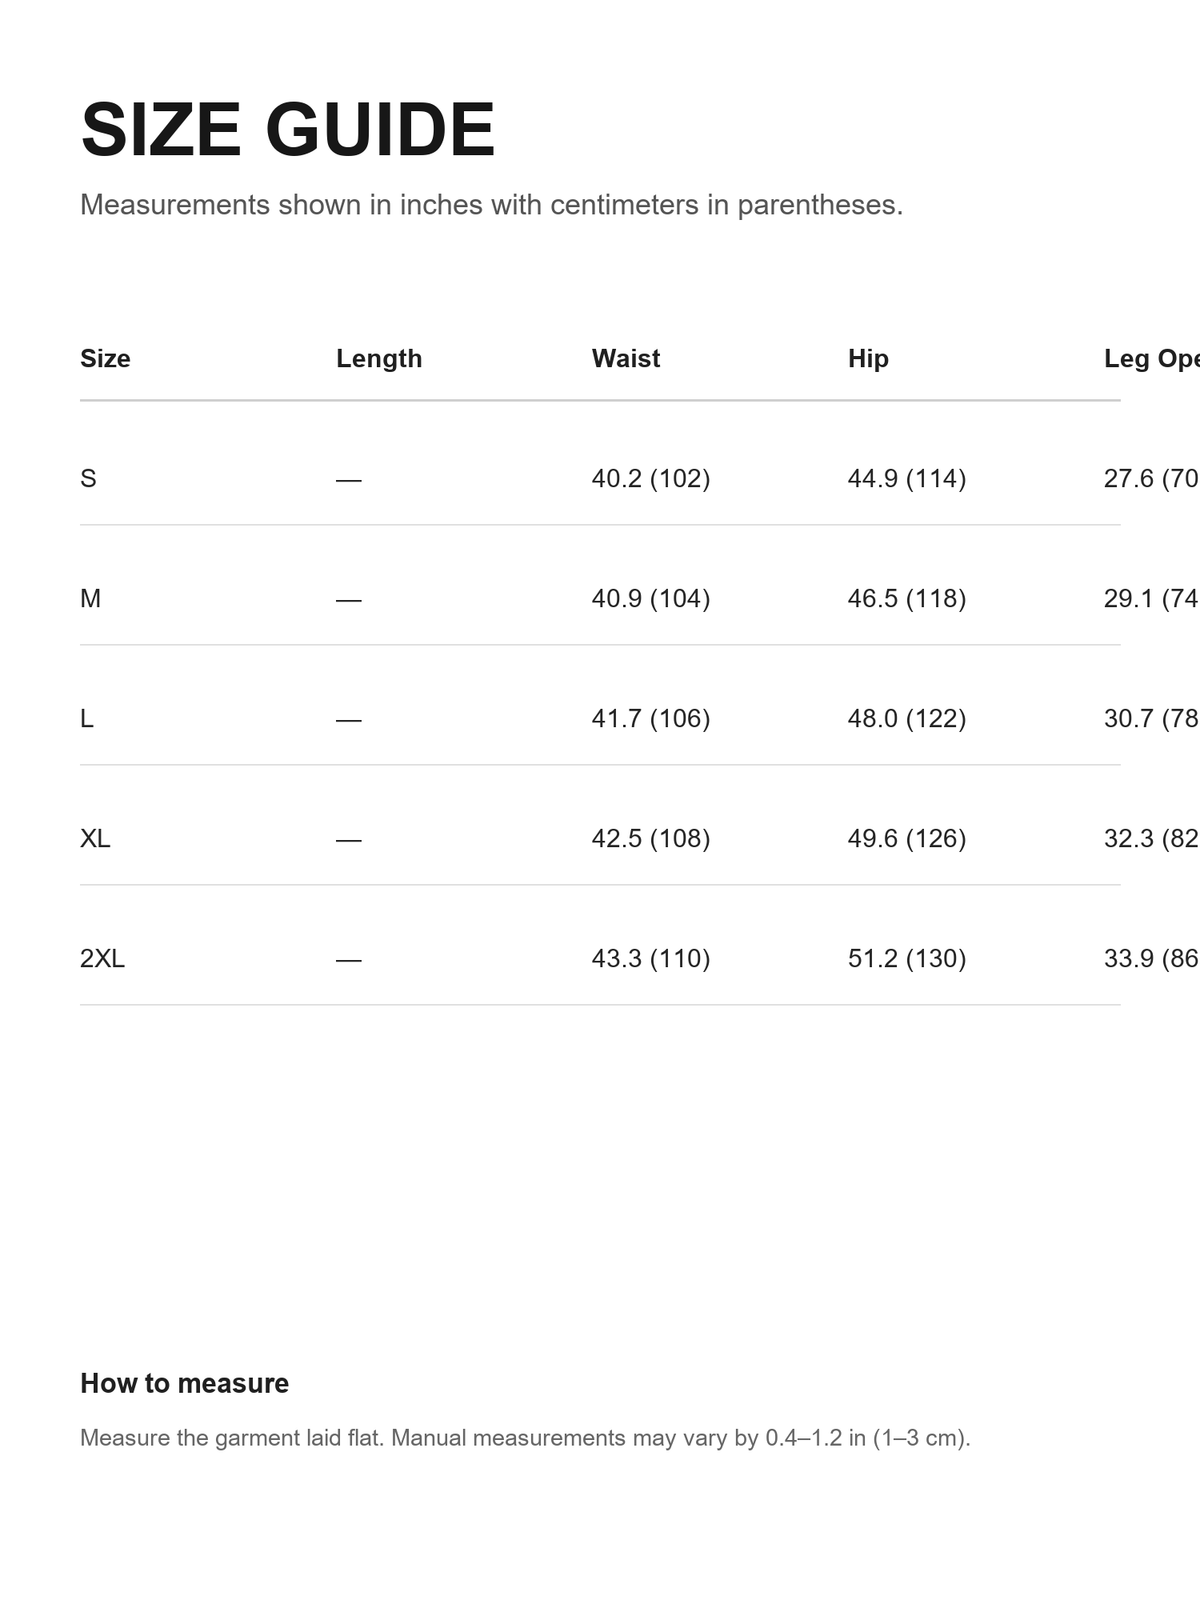This screenshot has width=1200, height=1600.
Task: Click waist value 40.2 (102)
Action: (x=651, y=478)
